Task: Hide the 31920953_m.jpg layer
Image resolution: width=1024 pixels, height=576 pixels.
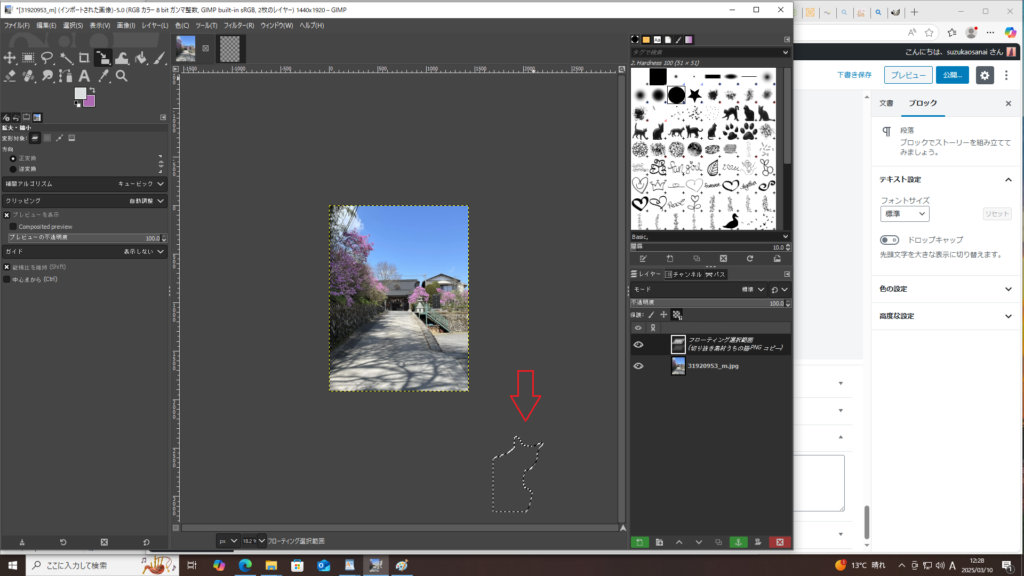Action: (638, 366)
